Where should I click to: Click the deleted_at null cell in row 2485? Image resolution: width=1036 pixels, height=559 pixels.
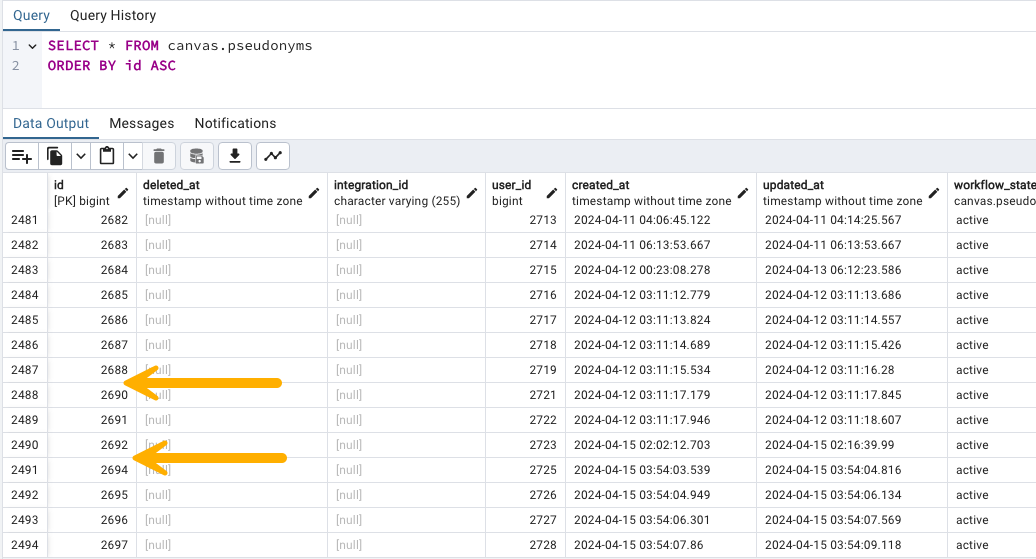point(232,320)
